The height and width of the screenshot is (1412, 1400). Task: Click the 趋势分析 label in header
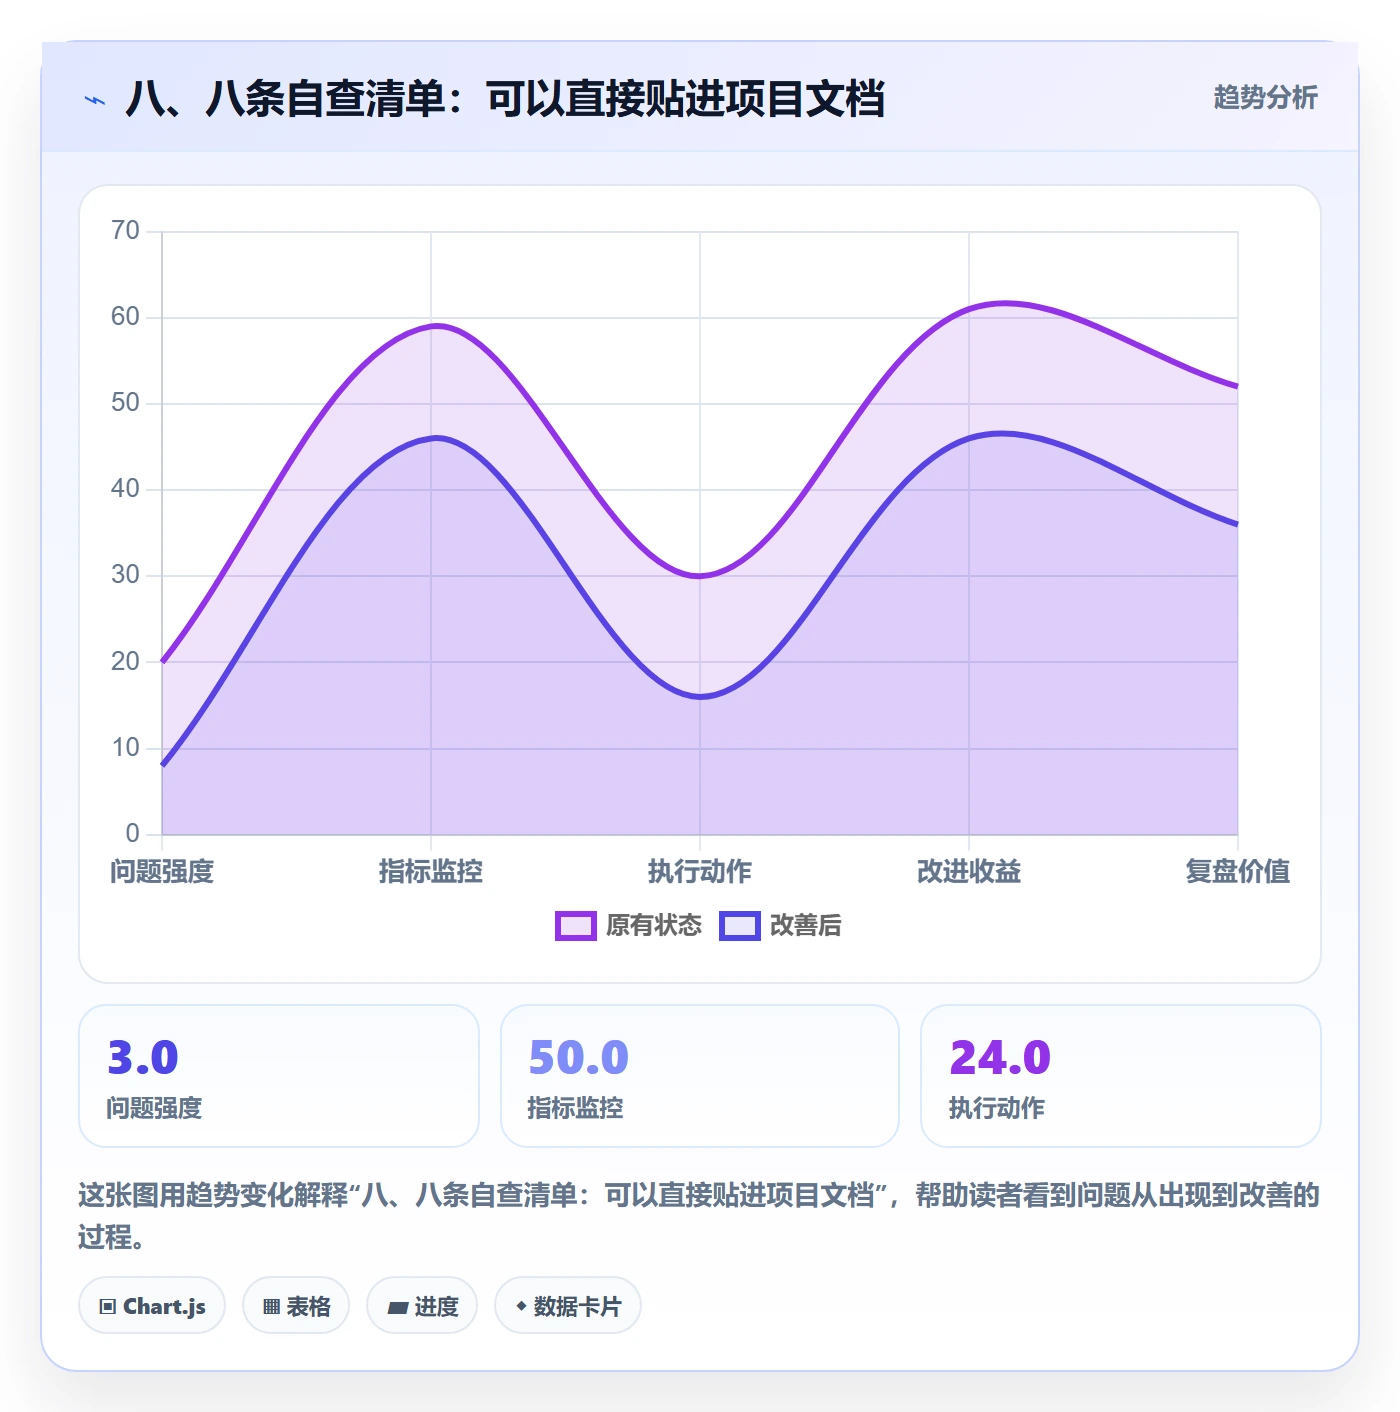click(1265, 98)
